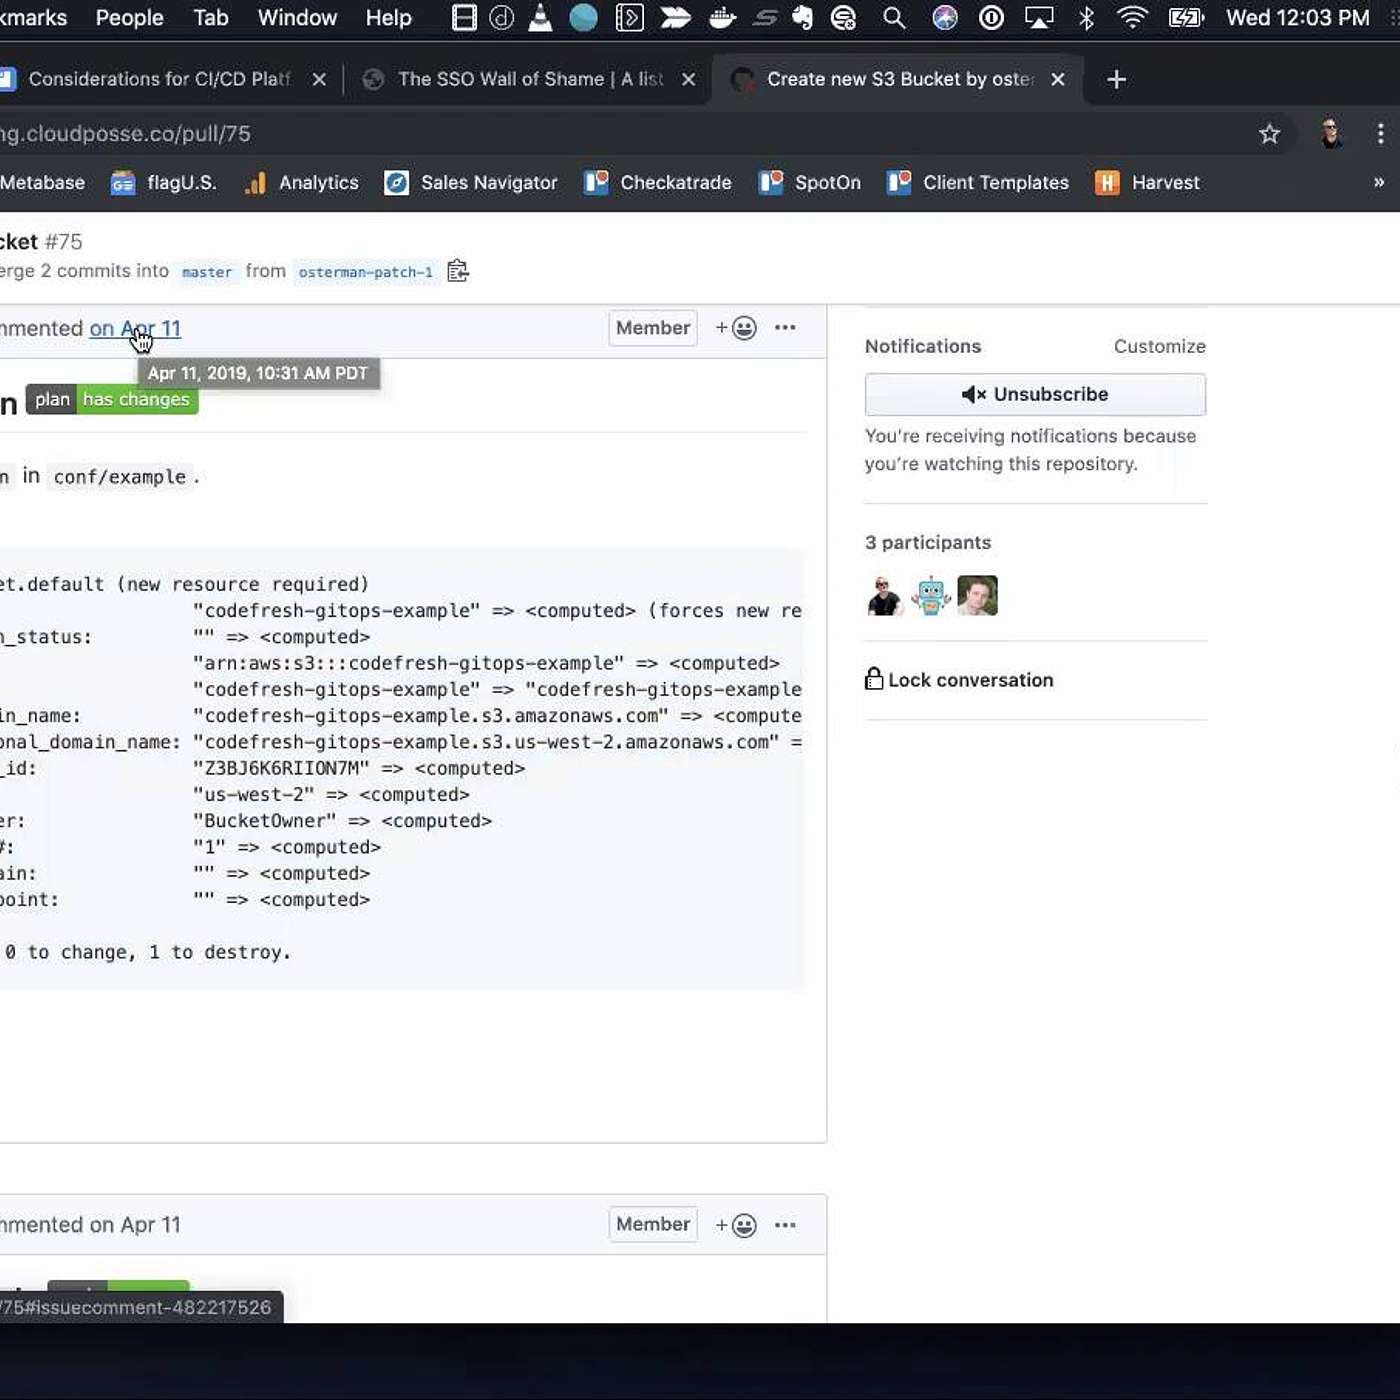Open Harvest bookmark
1400x1400 pixels.
coord(1148,183)
